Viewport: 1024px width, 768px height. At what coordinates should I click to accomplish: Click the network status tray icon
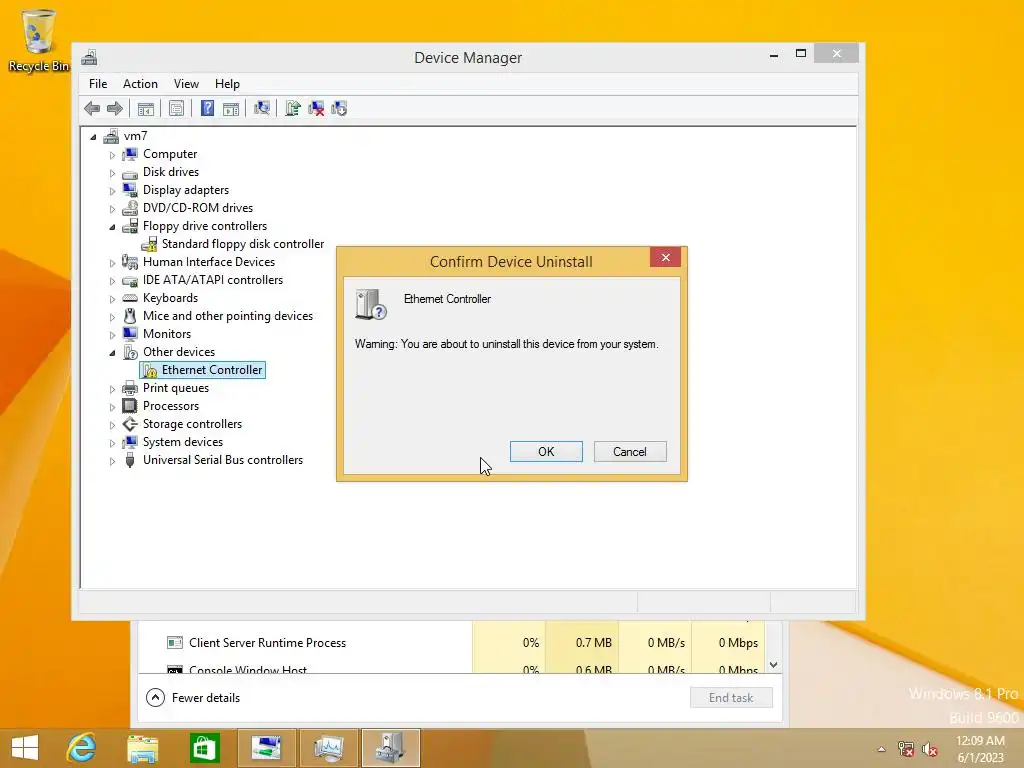tap(906, 749)
